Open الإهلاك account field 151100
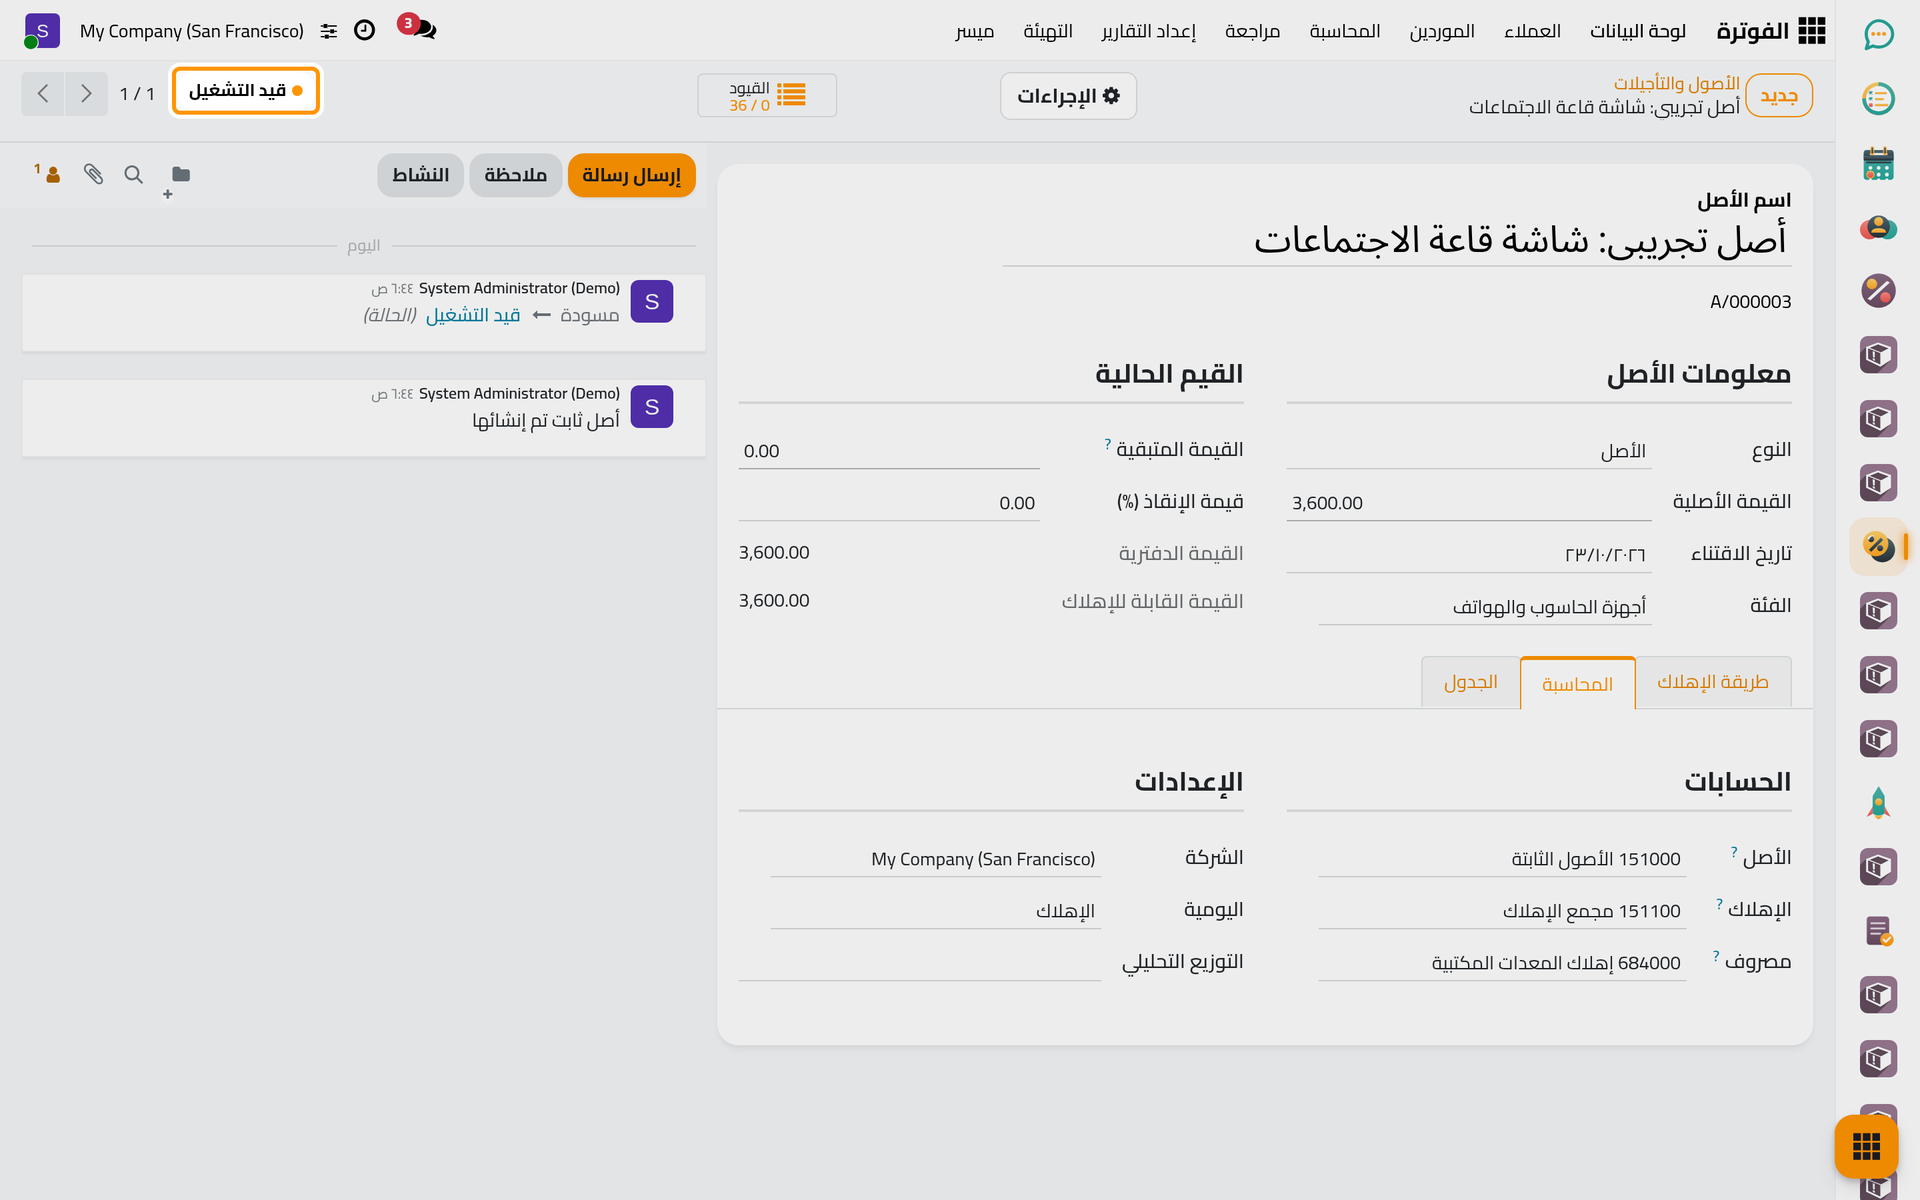 click(x=1502, y=911)
